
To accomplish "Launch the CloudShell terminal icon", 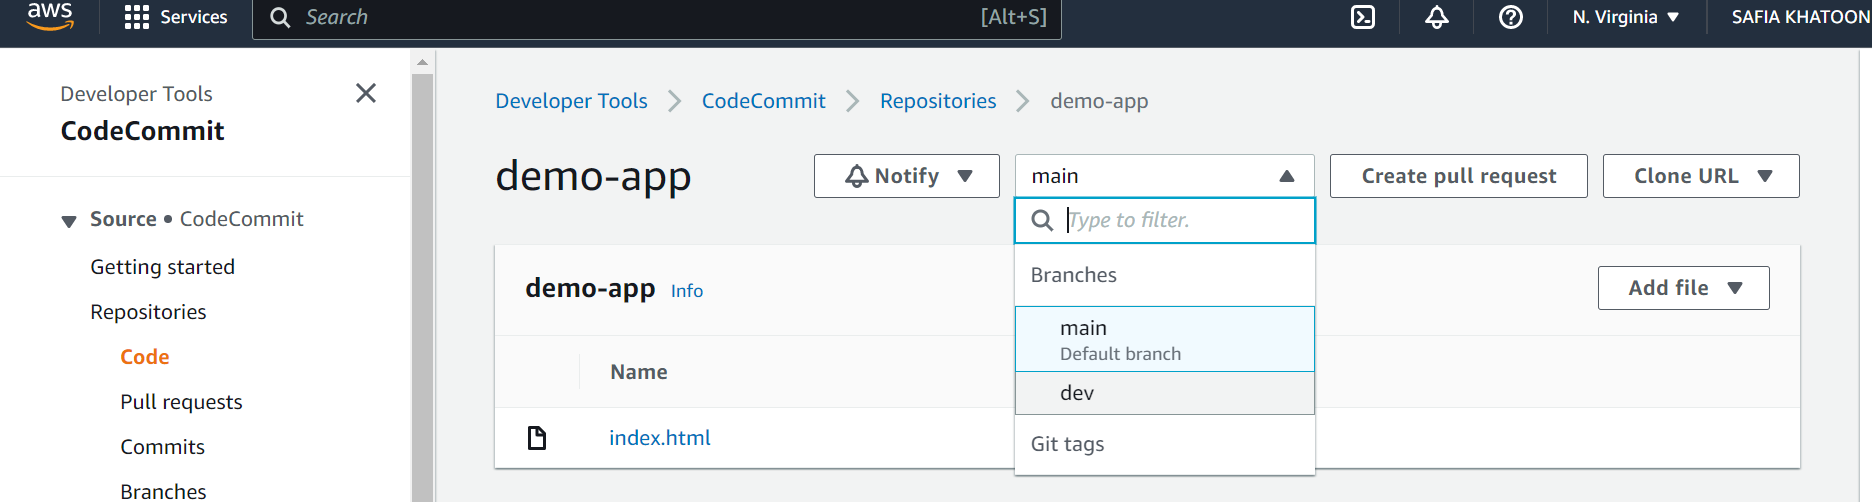I will coord(1363,17).
